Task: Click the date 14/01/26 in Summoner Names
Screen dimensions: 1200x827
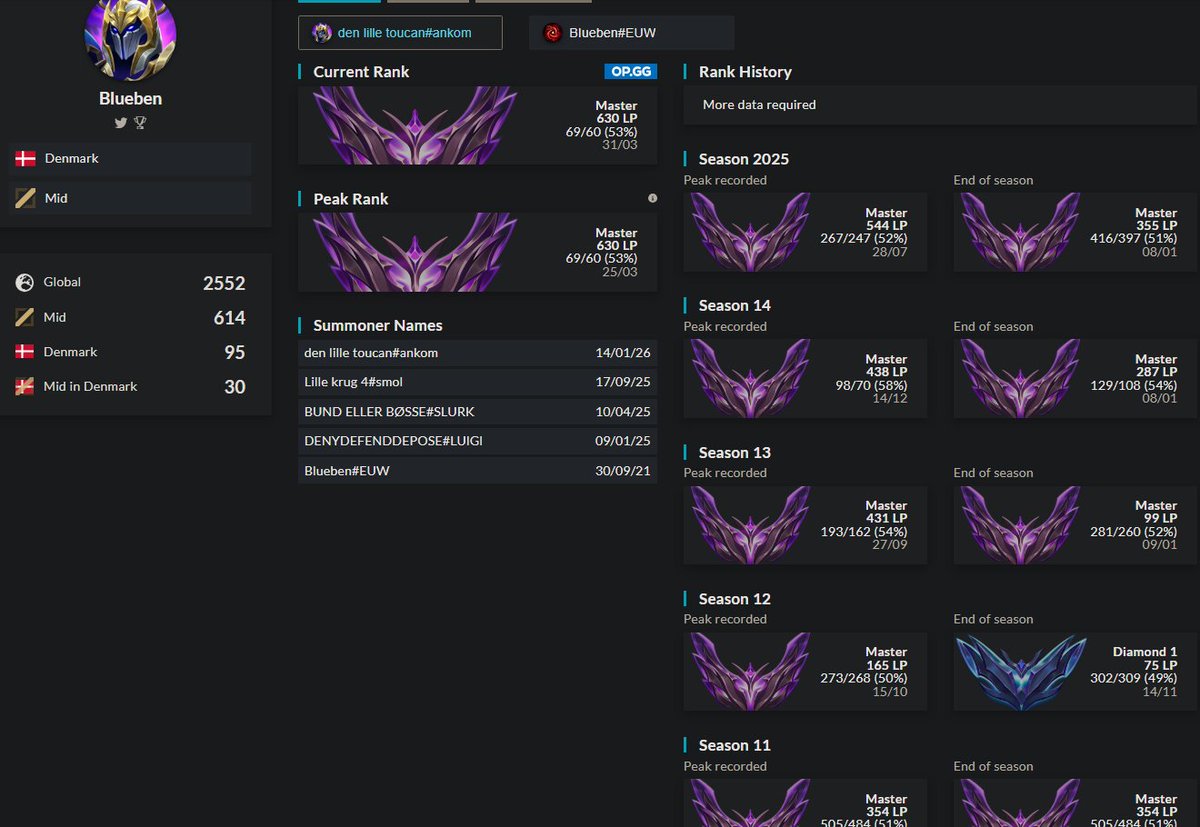Action: click(623, 353)
